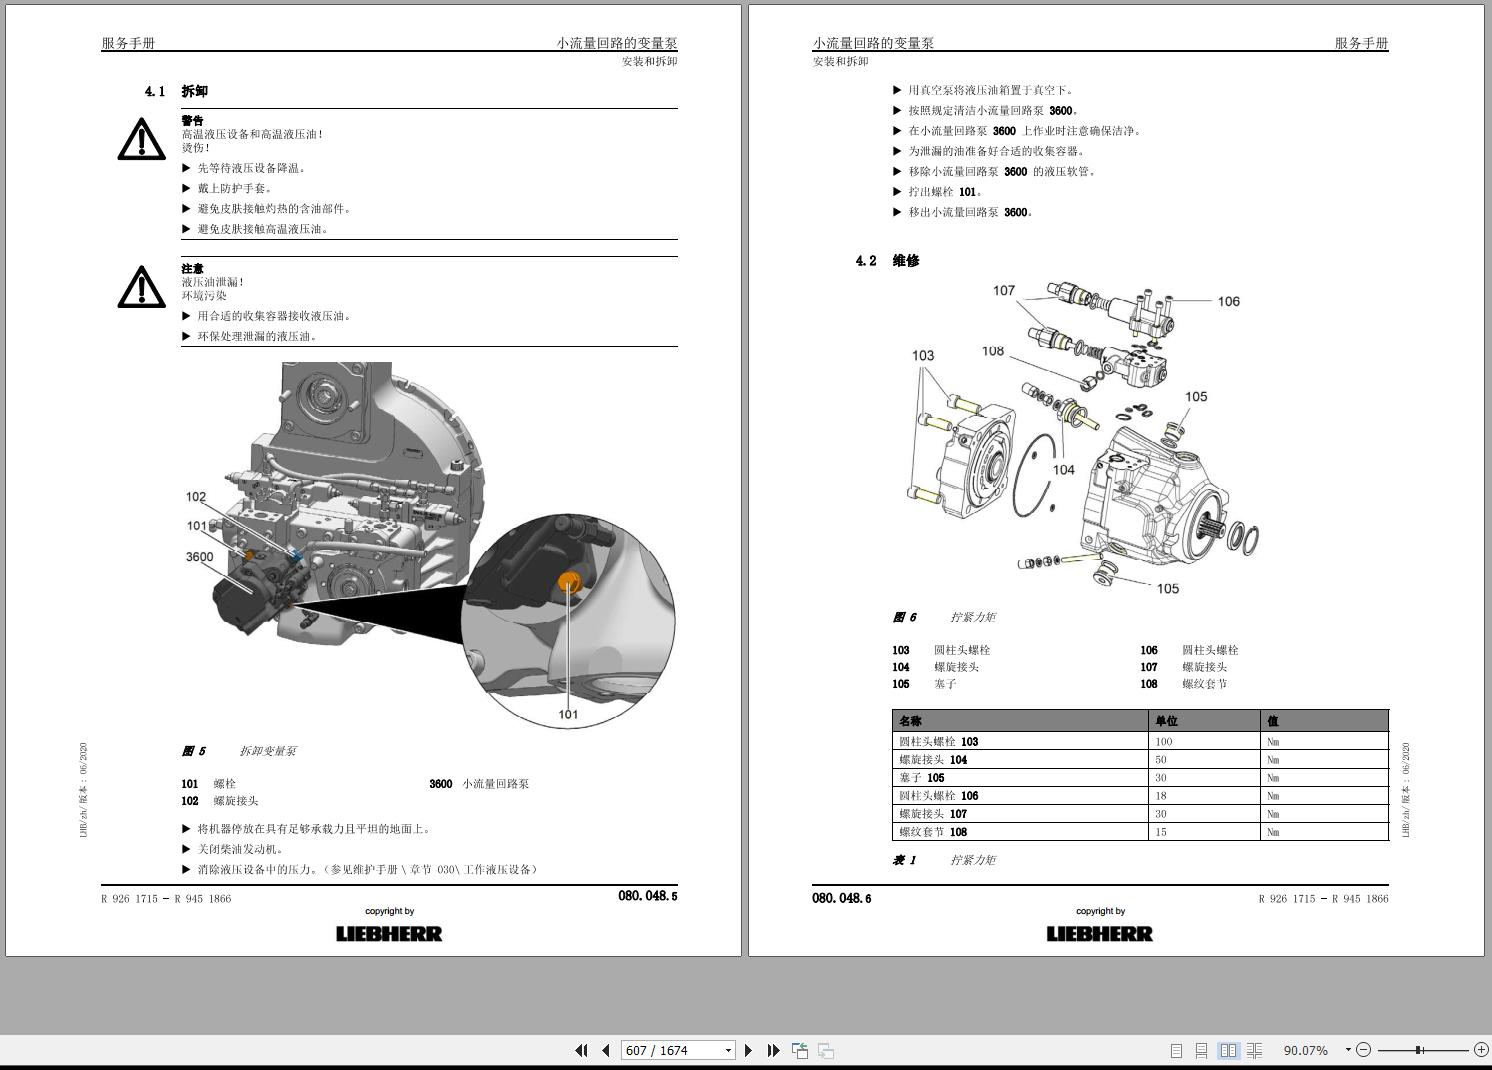Click the torque table header row
The width and height of the screenshot is (1492, 1070).
[1140, 720]
